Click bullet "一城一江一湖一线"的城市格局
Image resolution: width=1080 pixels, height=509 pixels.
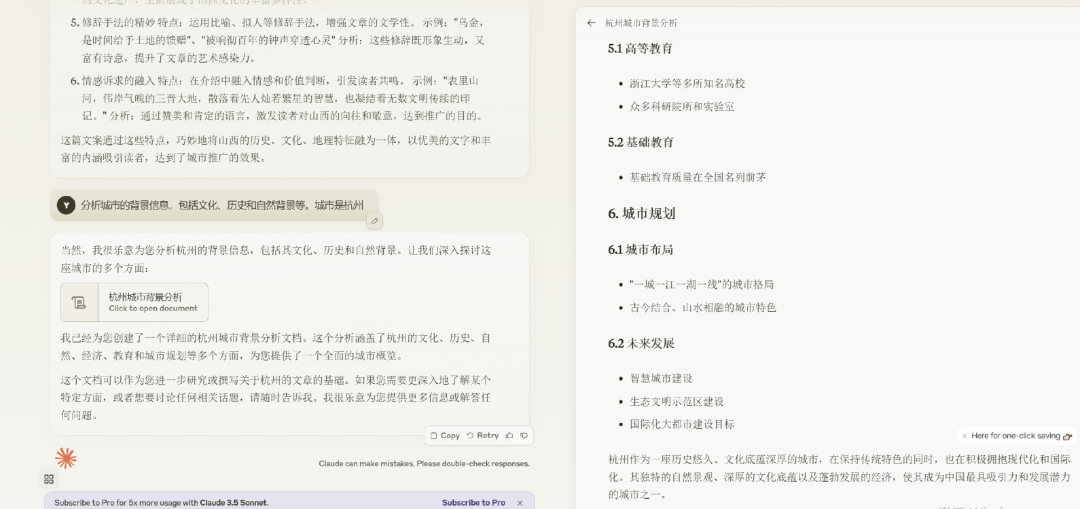click(x=700, y=284)
